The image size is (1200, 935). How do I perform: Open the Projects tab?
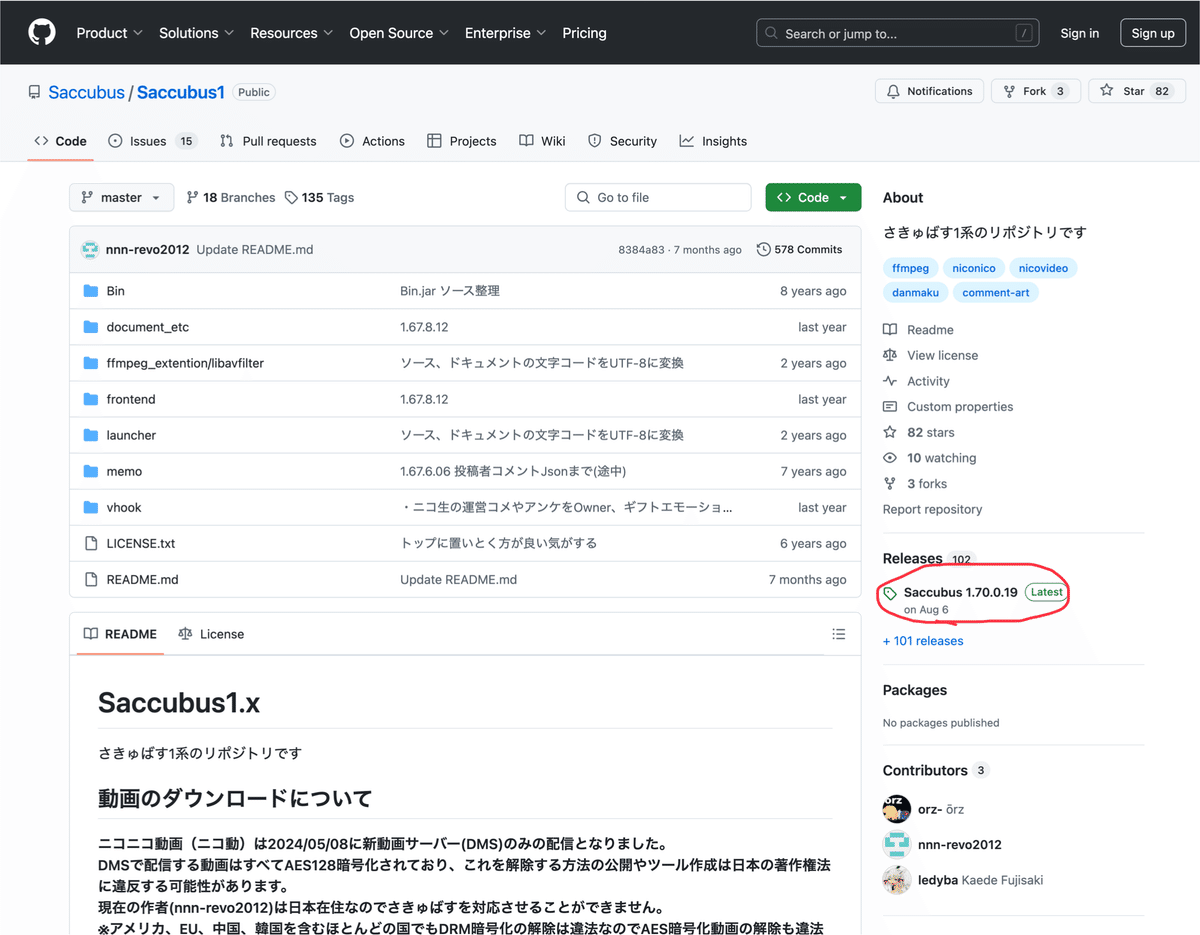tap(461, 141)
